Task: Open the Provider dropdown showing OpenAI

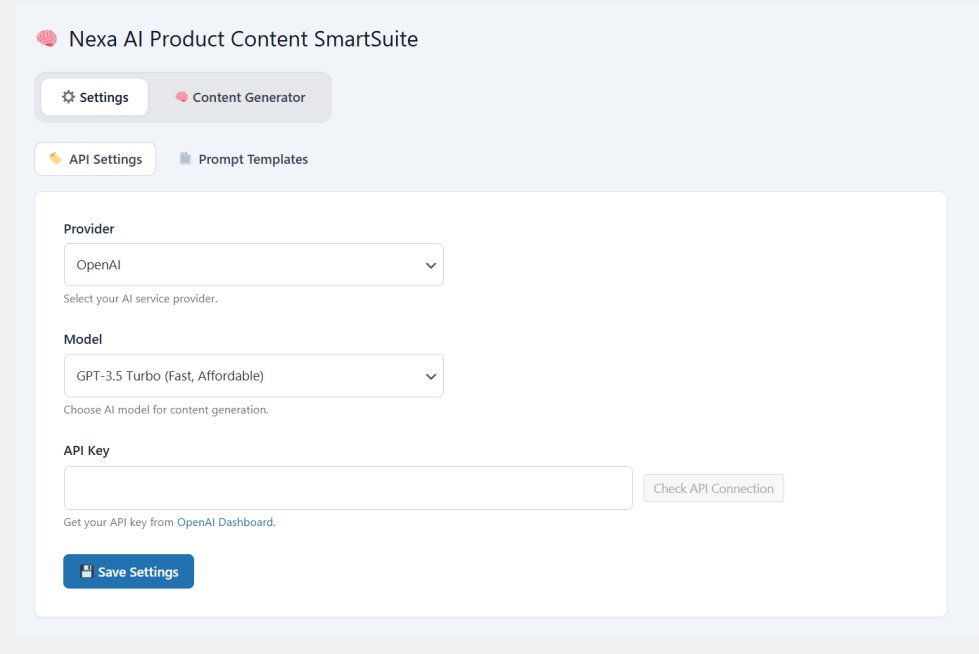Action: [x=253, y=265]
